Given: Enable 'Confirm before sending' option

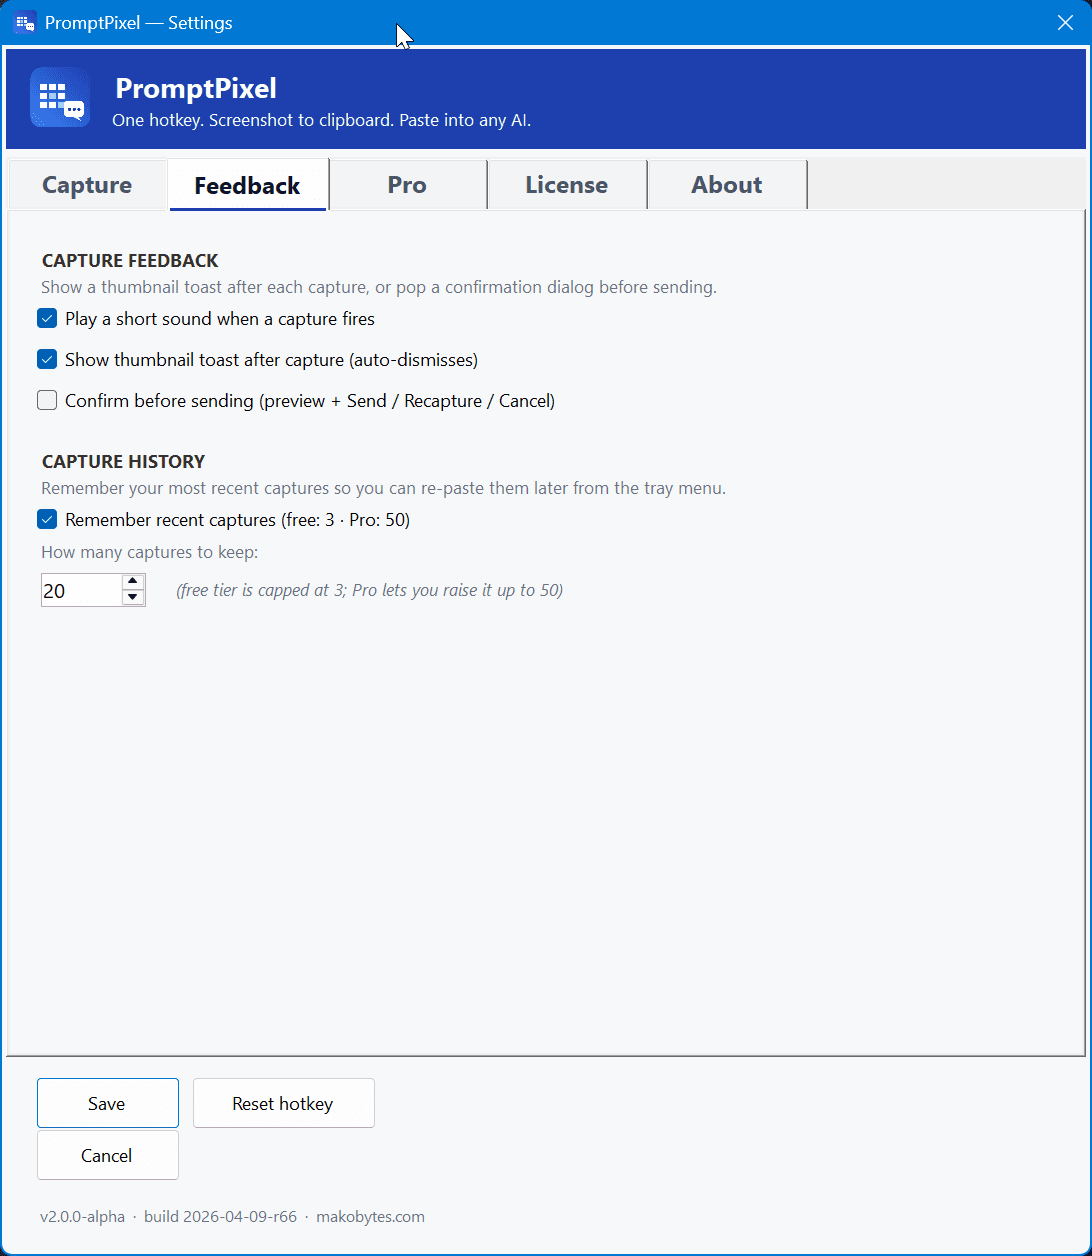Looking at the screenshot, I should [x=47, y=399].
